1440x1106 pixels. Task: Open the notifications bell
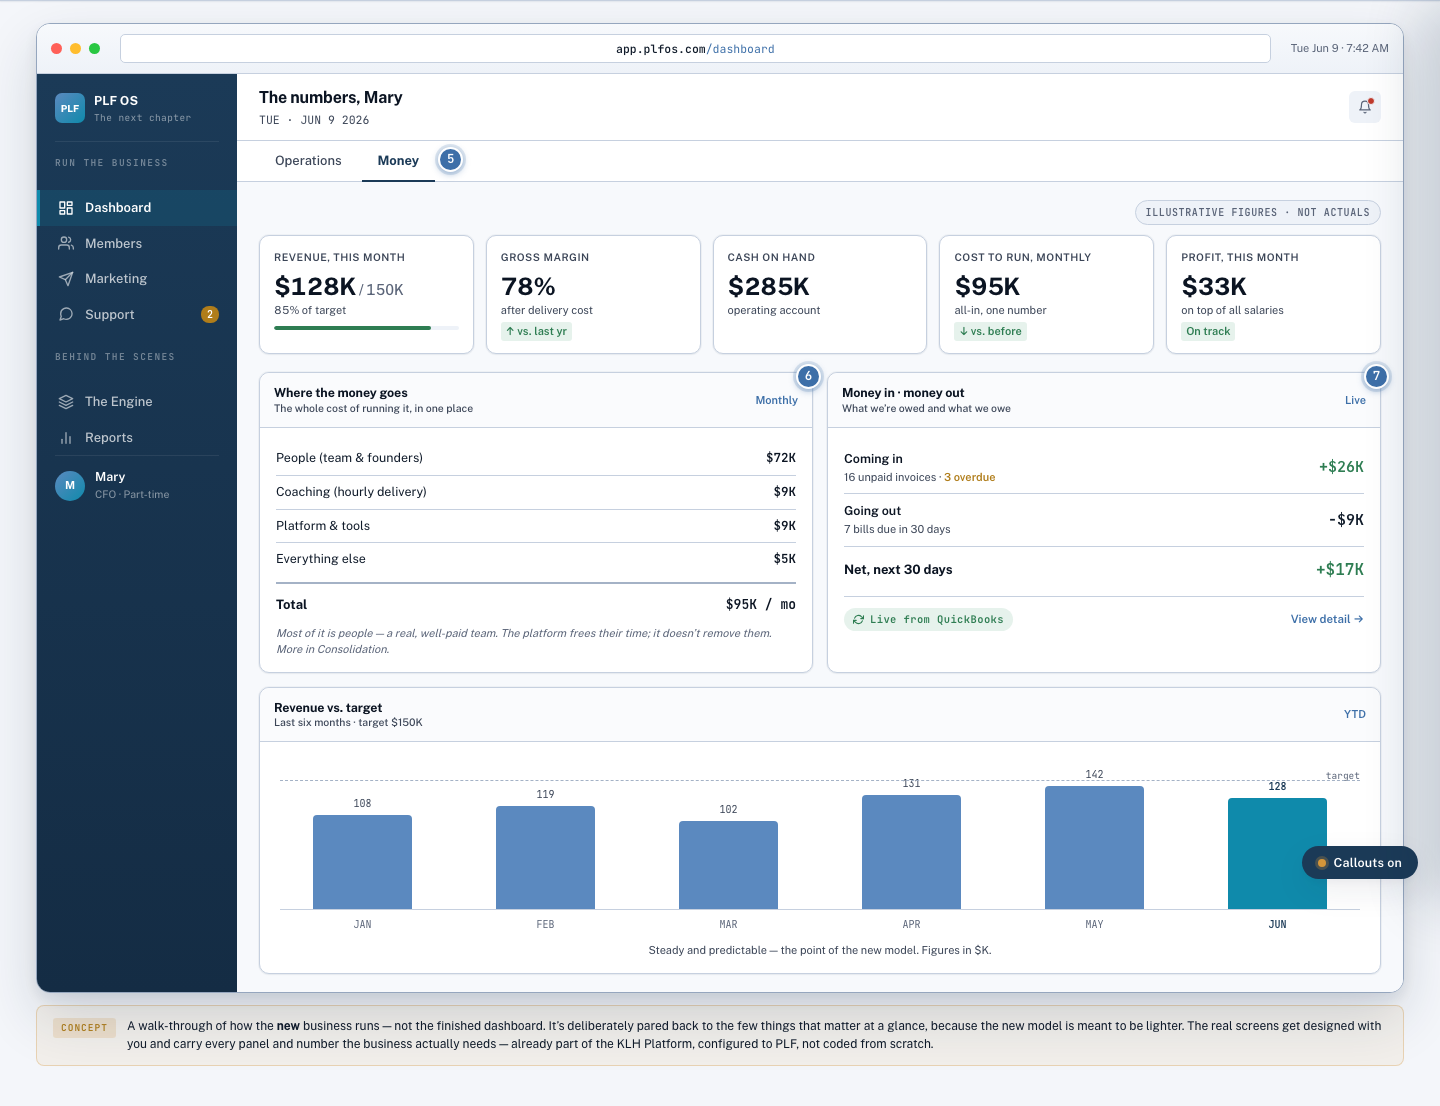coord(1364,107)
